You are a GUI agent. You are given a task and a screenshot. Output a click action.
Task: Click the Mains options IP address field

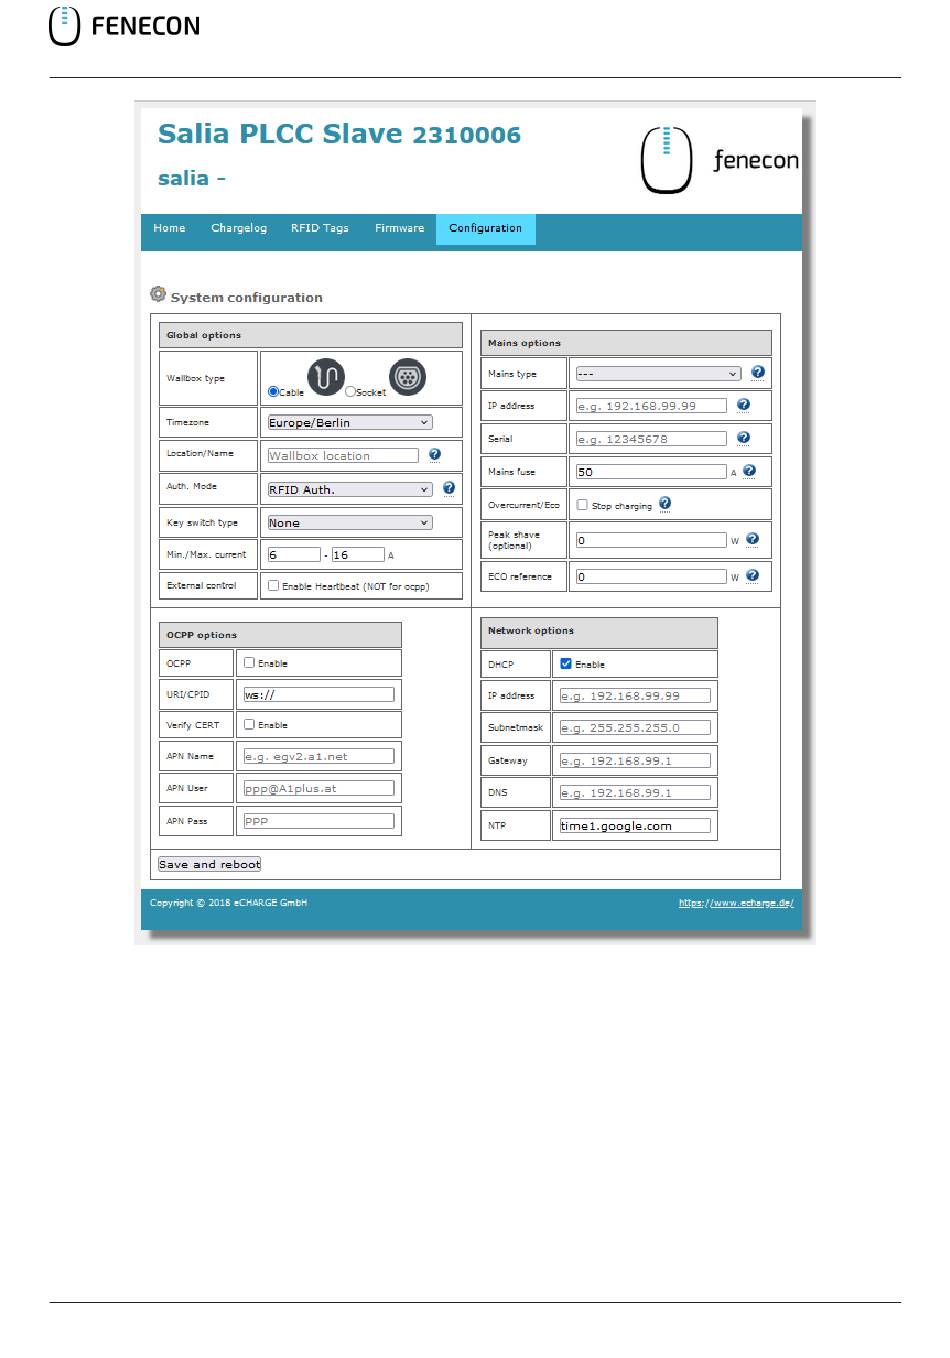651,406
